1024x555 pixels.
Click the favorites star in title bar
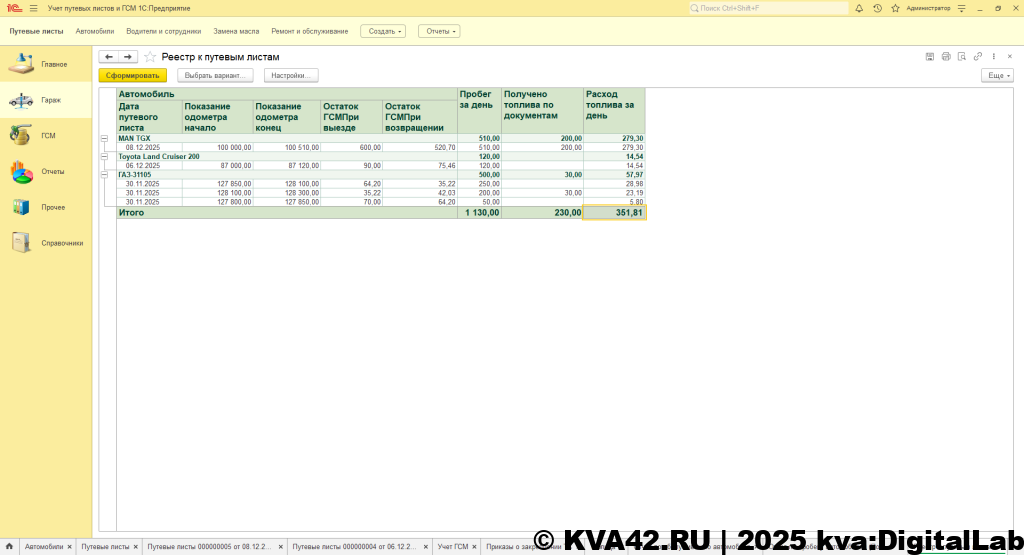(x=893, y=8)
